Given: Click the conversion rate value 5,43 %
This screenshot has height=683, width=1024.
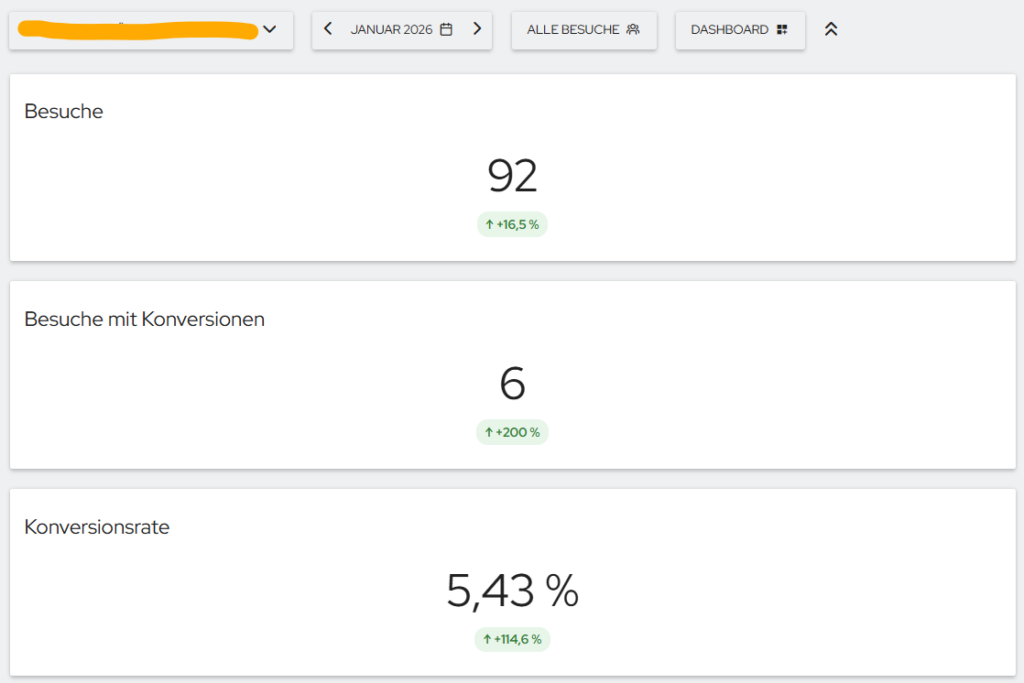Looking at the screenshot, I should pyautogui.click(x=513, y=591).
